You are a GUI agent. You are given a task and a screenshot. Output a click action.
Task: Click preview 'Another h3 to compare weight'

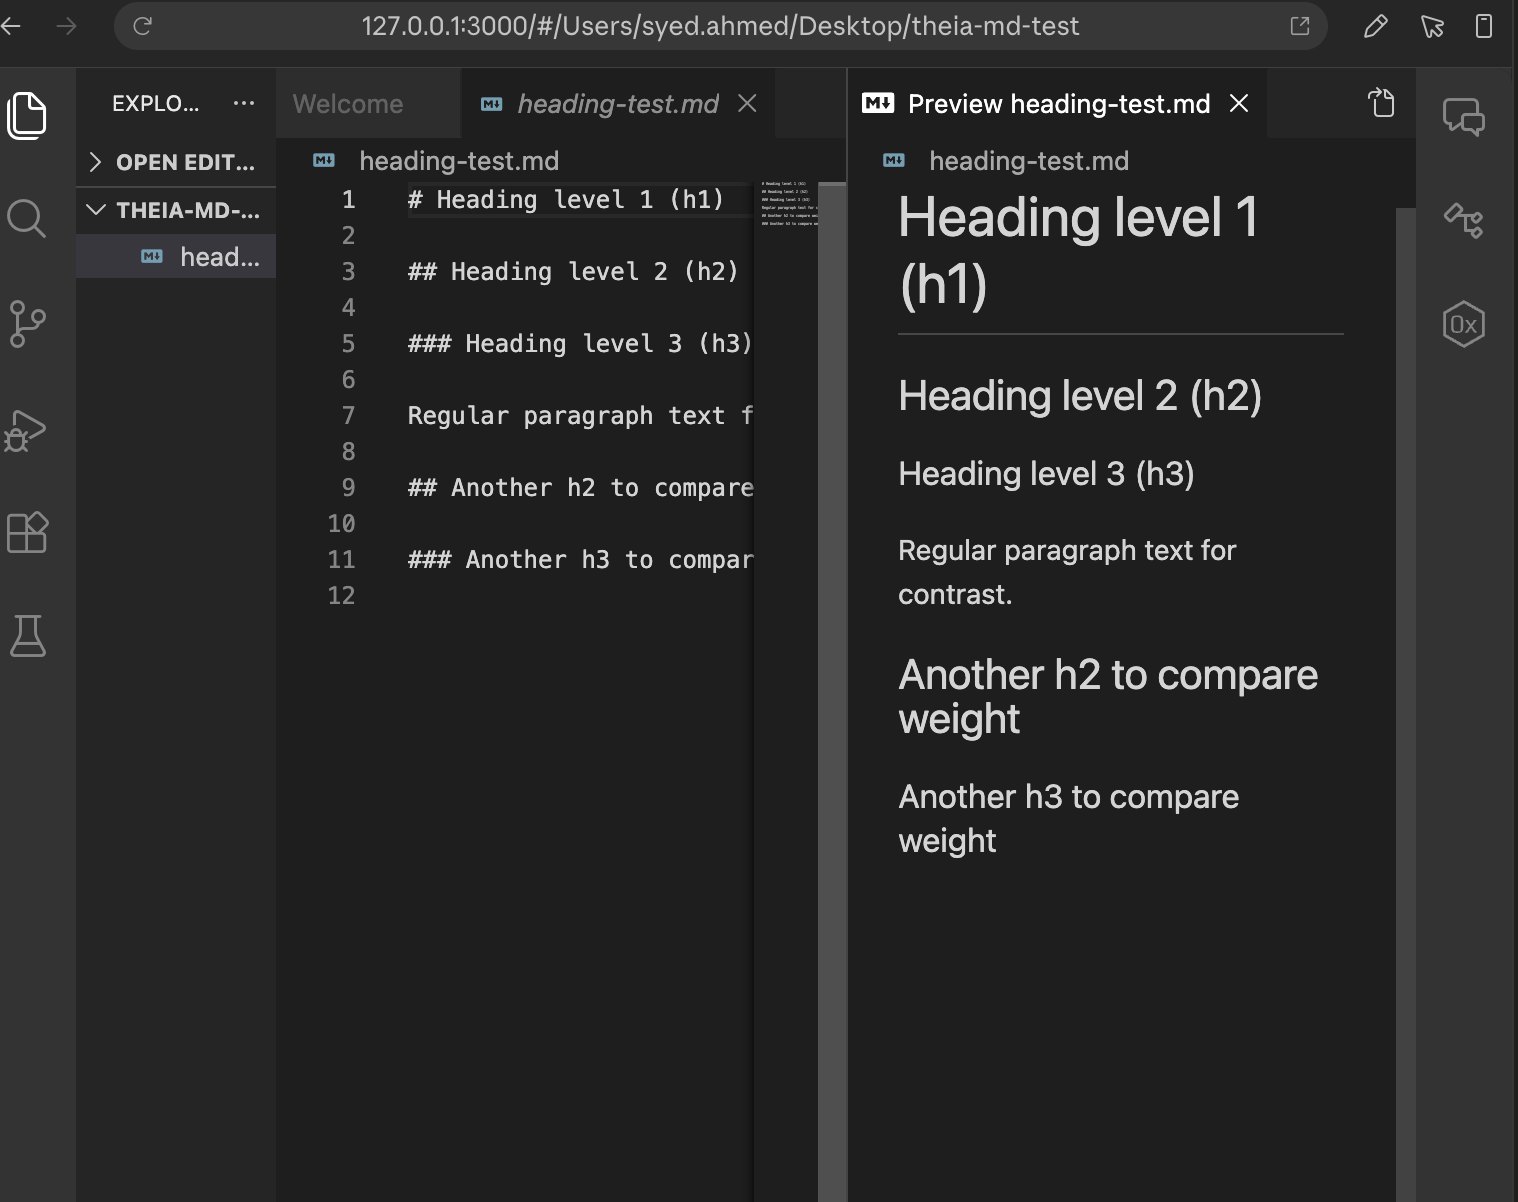(1068, 819)
